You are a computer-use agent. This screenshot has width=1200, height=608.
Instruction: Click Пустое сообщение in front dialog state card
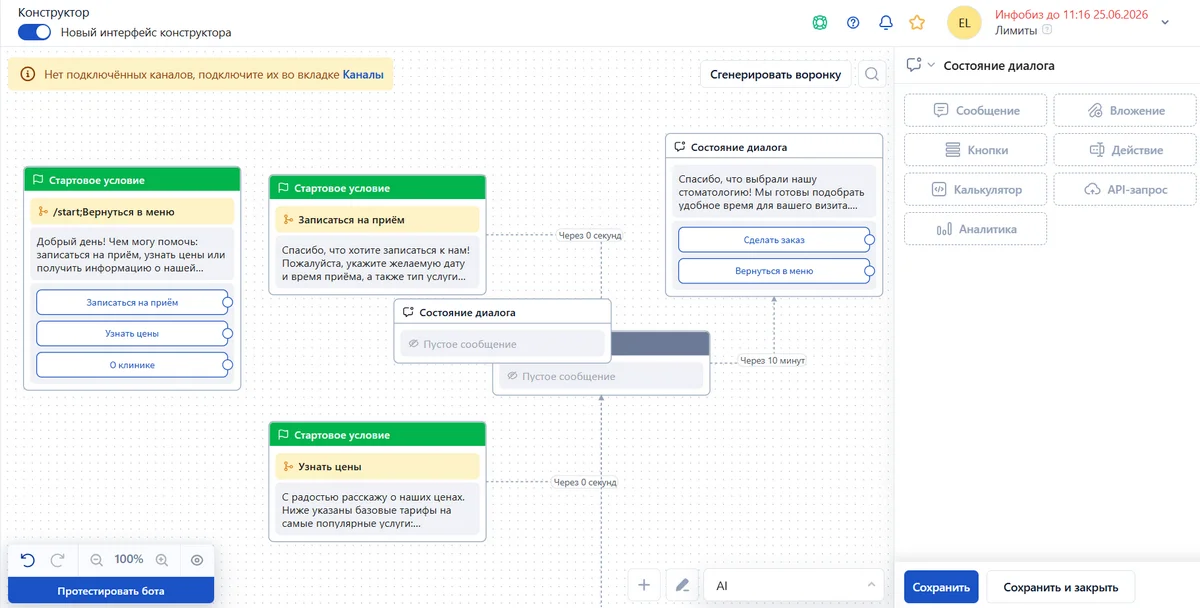(x=502, y=344)
